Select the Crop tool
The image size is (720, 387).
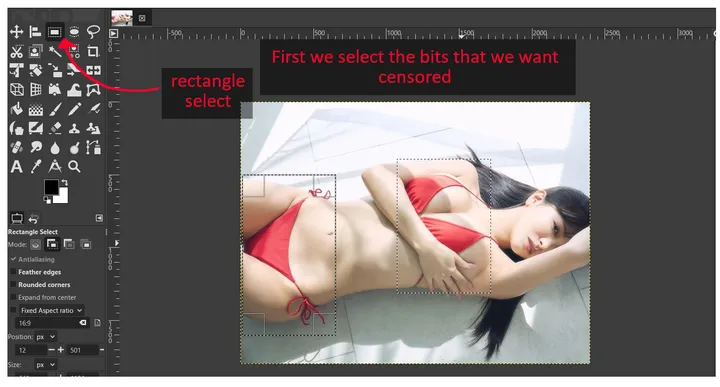93,51
